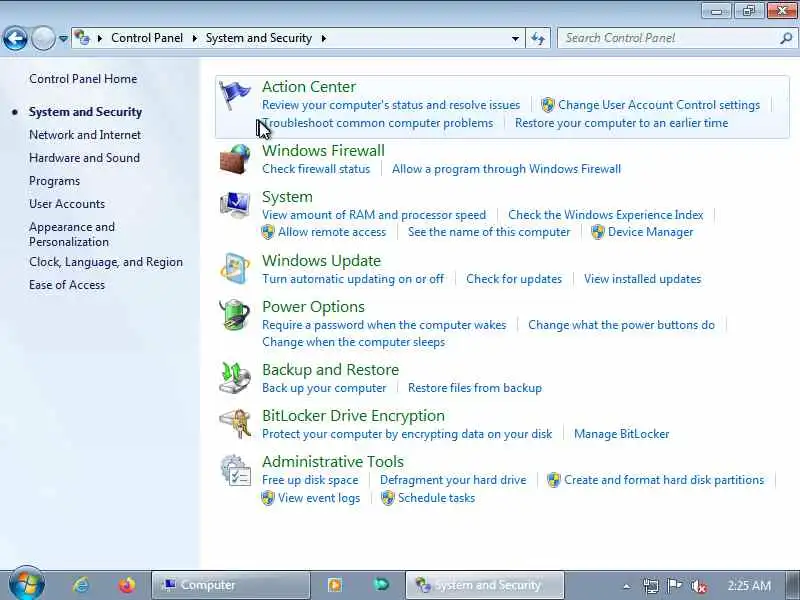
Task: Click Change what the power buttons do
Action: point(621,325)
